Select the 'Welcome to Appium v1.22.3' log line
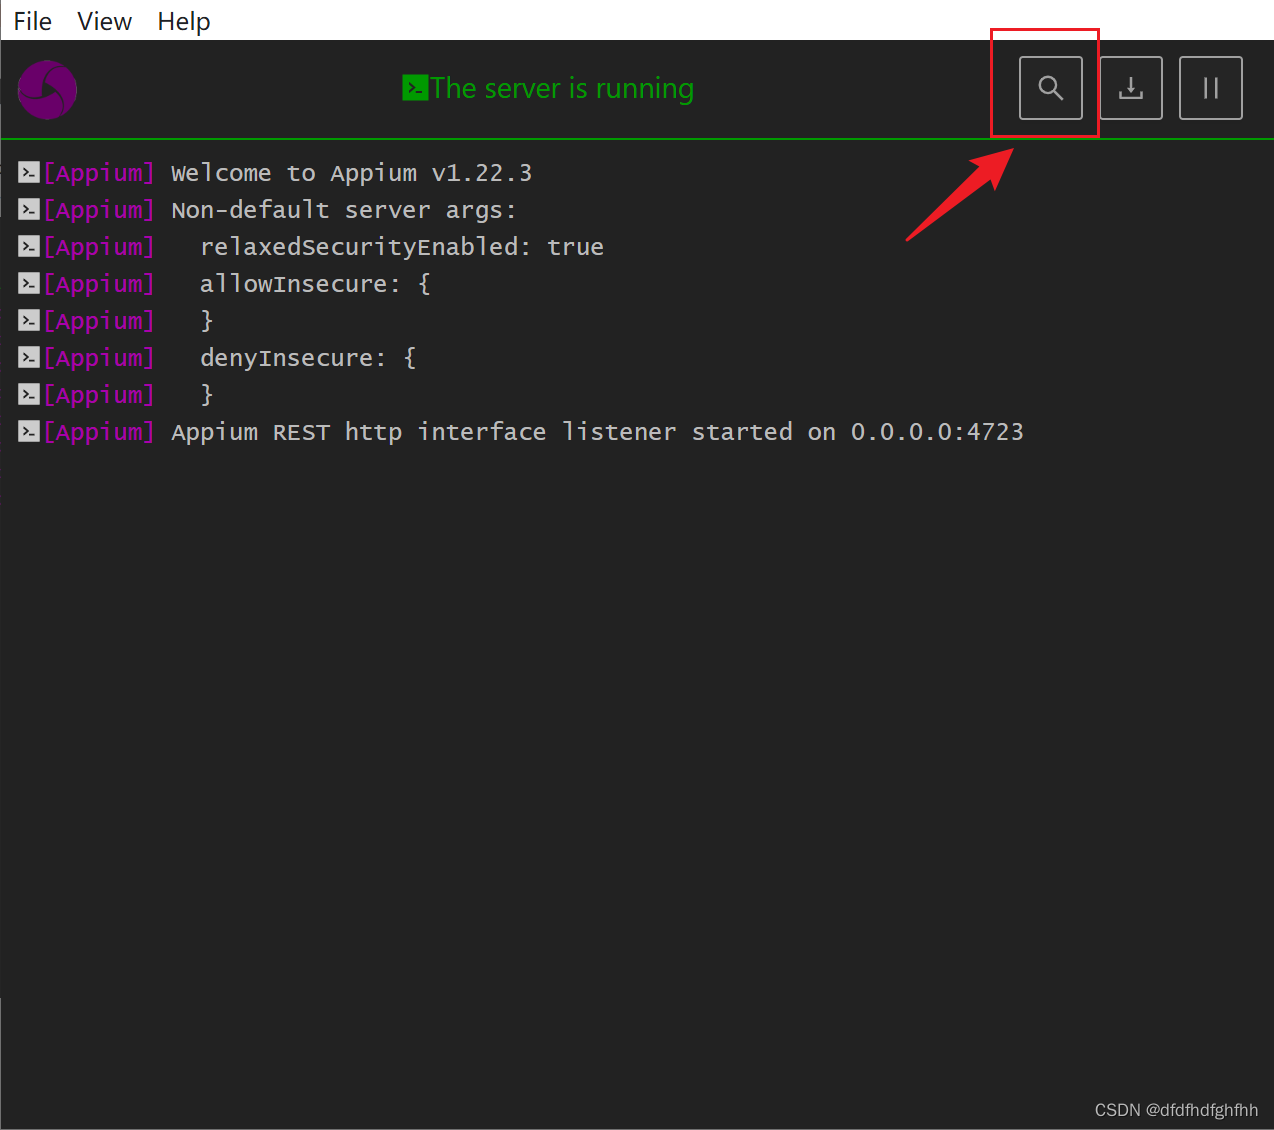 351,172
